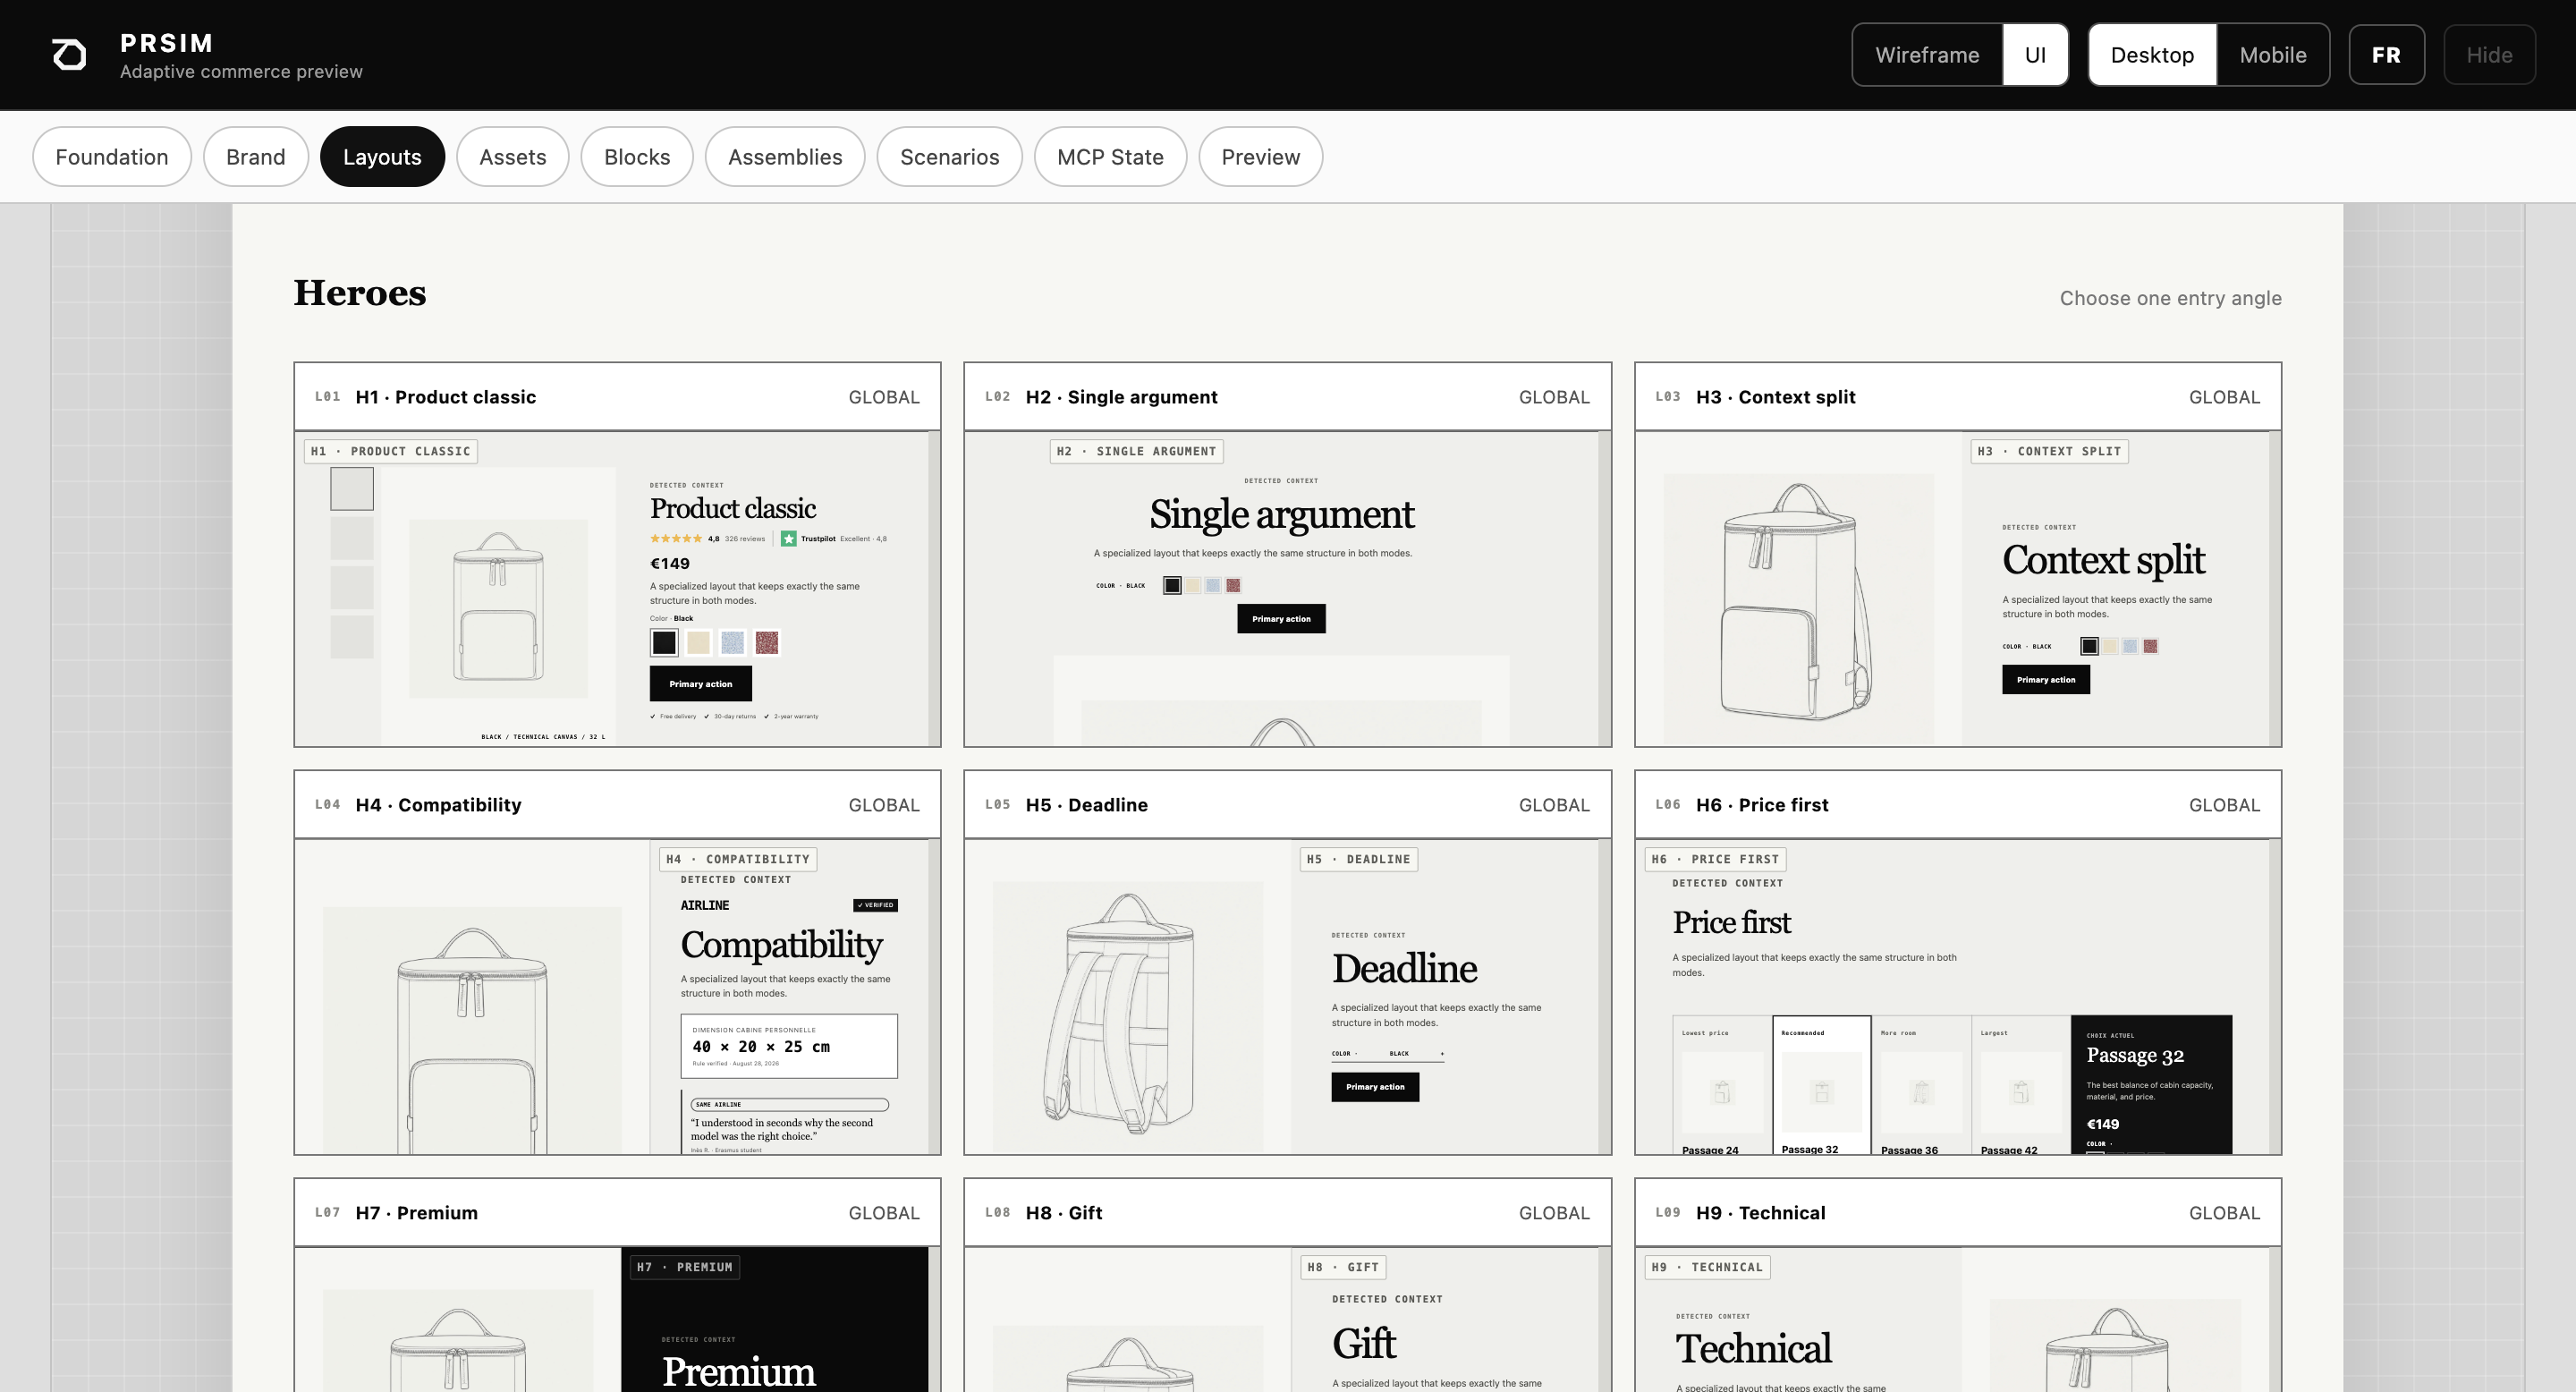Click Choose one entry angle text
This screenshot has width=2576, height=1392.
2170,298
